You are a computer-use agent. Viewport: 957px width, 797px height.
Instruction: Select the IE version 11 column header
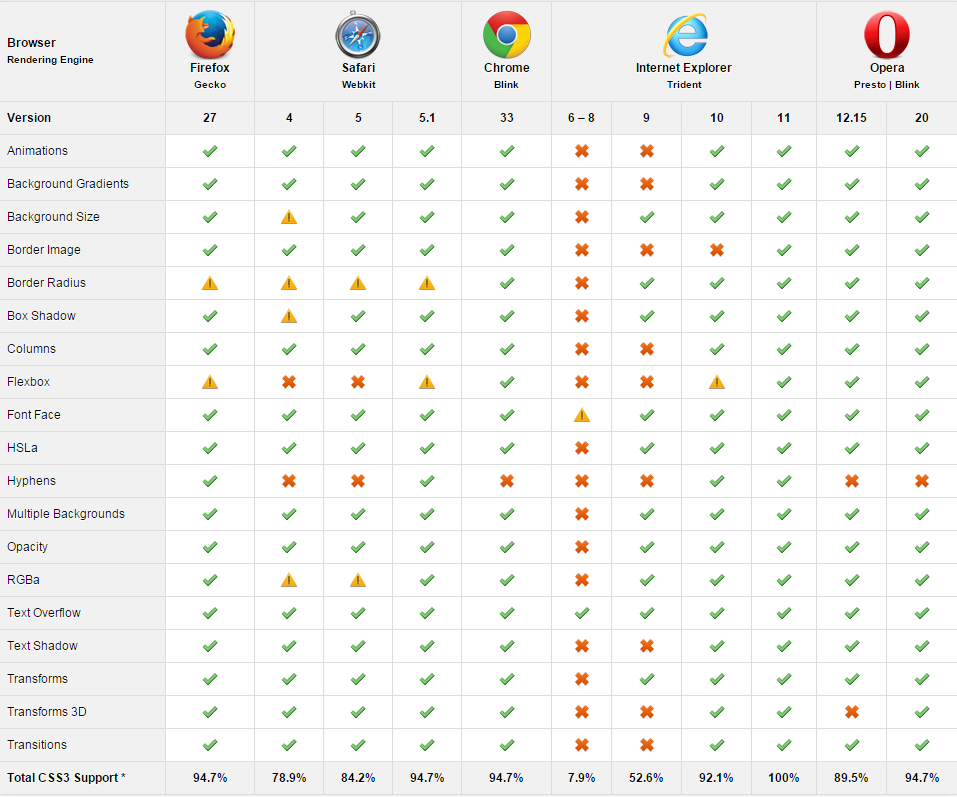pos(784,118)
